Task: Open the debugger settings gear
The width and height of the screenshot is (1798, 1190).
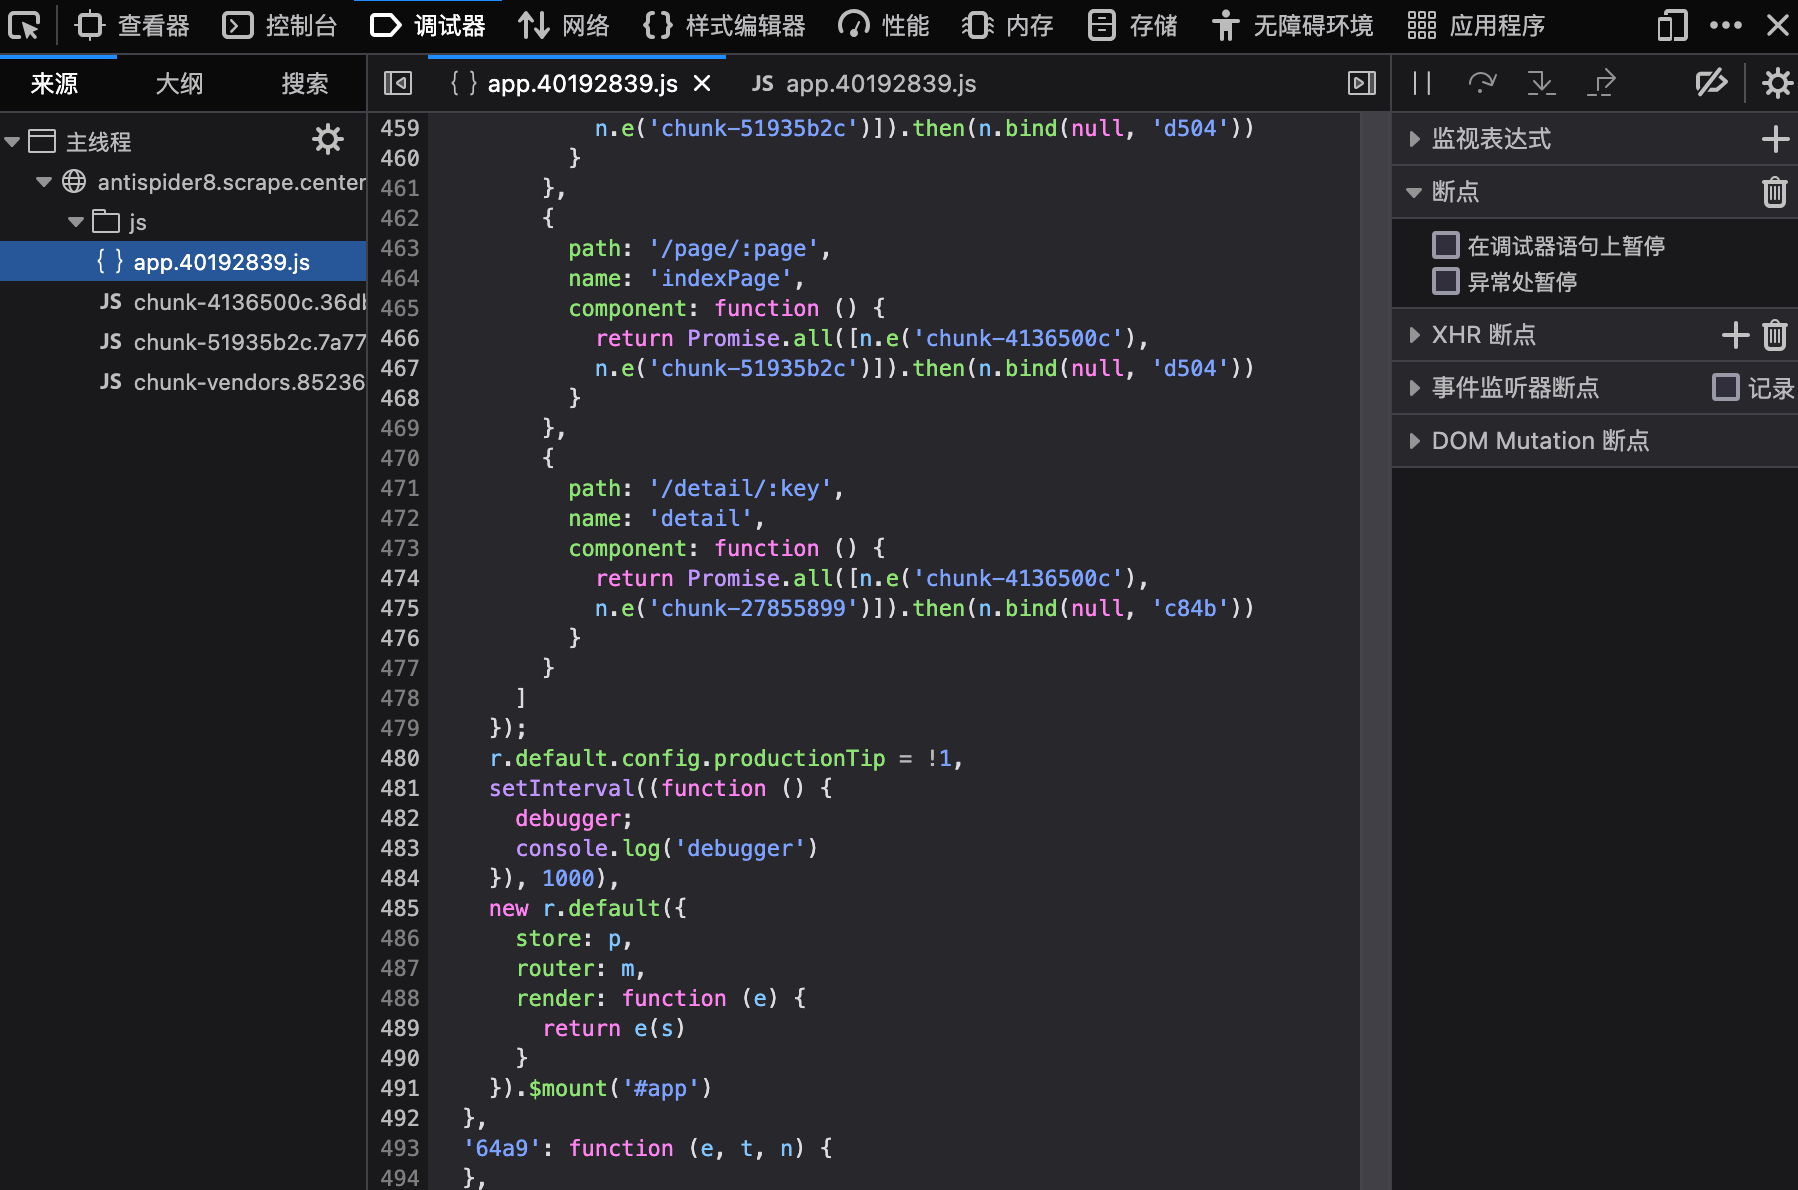Action: 1776,83
